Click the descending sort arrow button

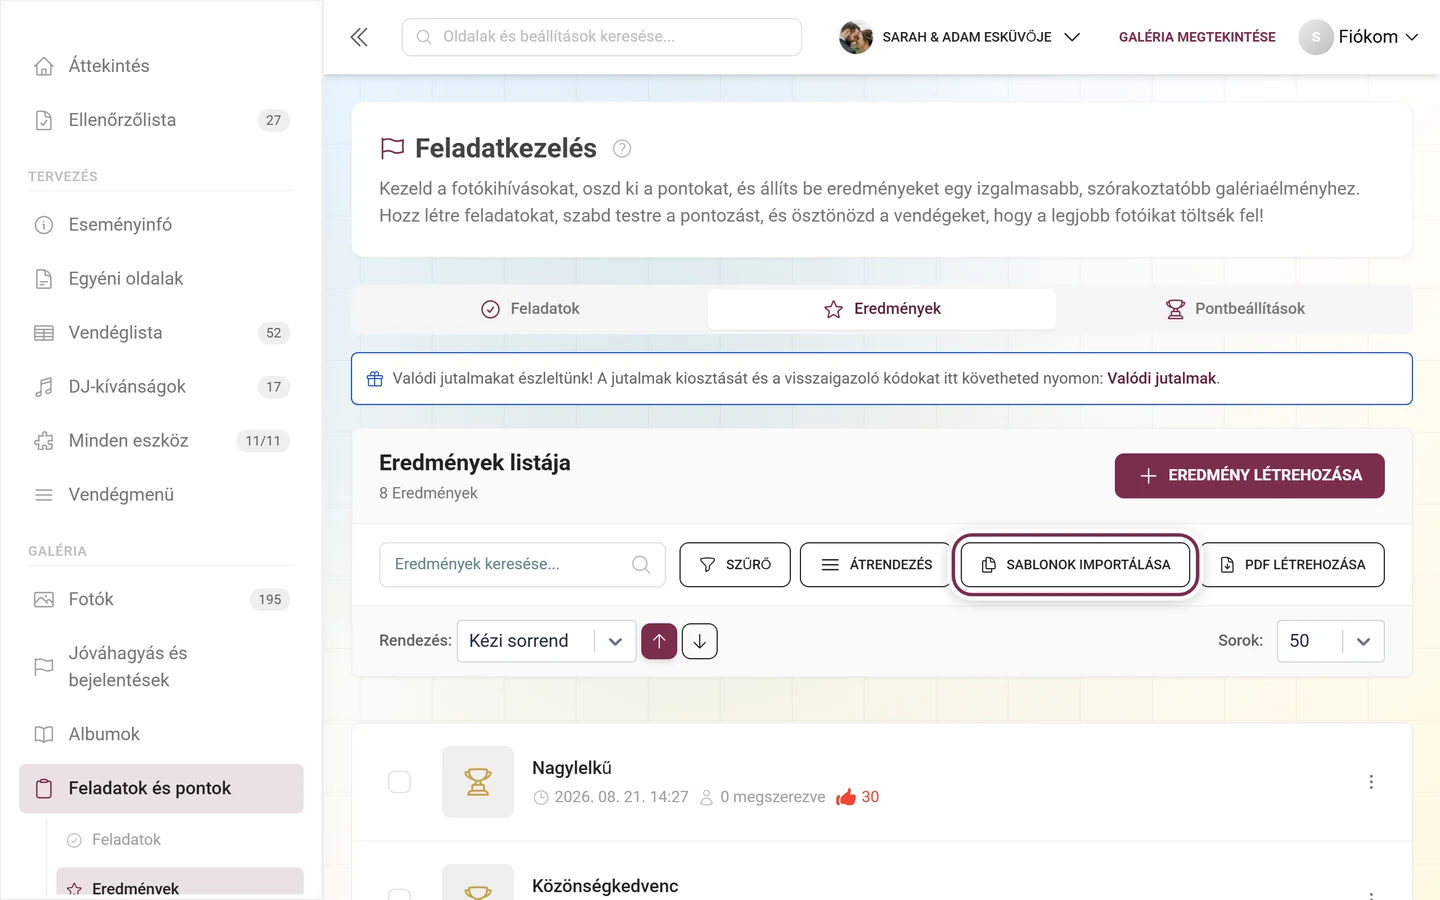pos(700,641)
